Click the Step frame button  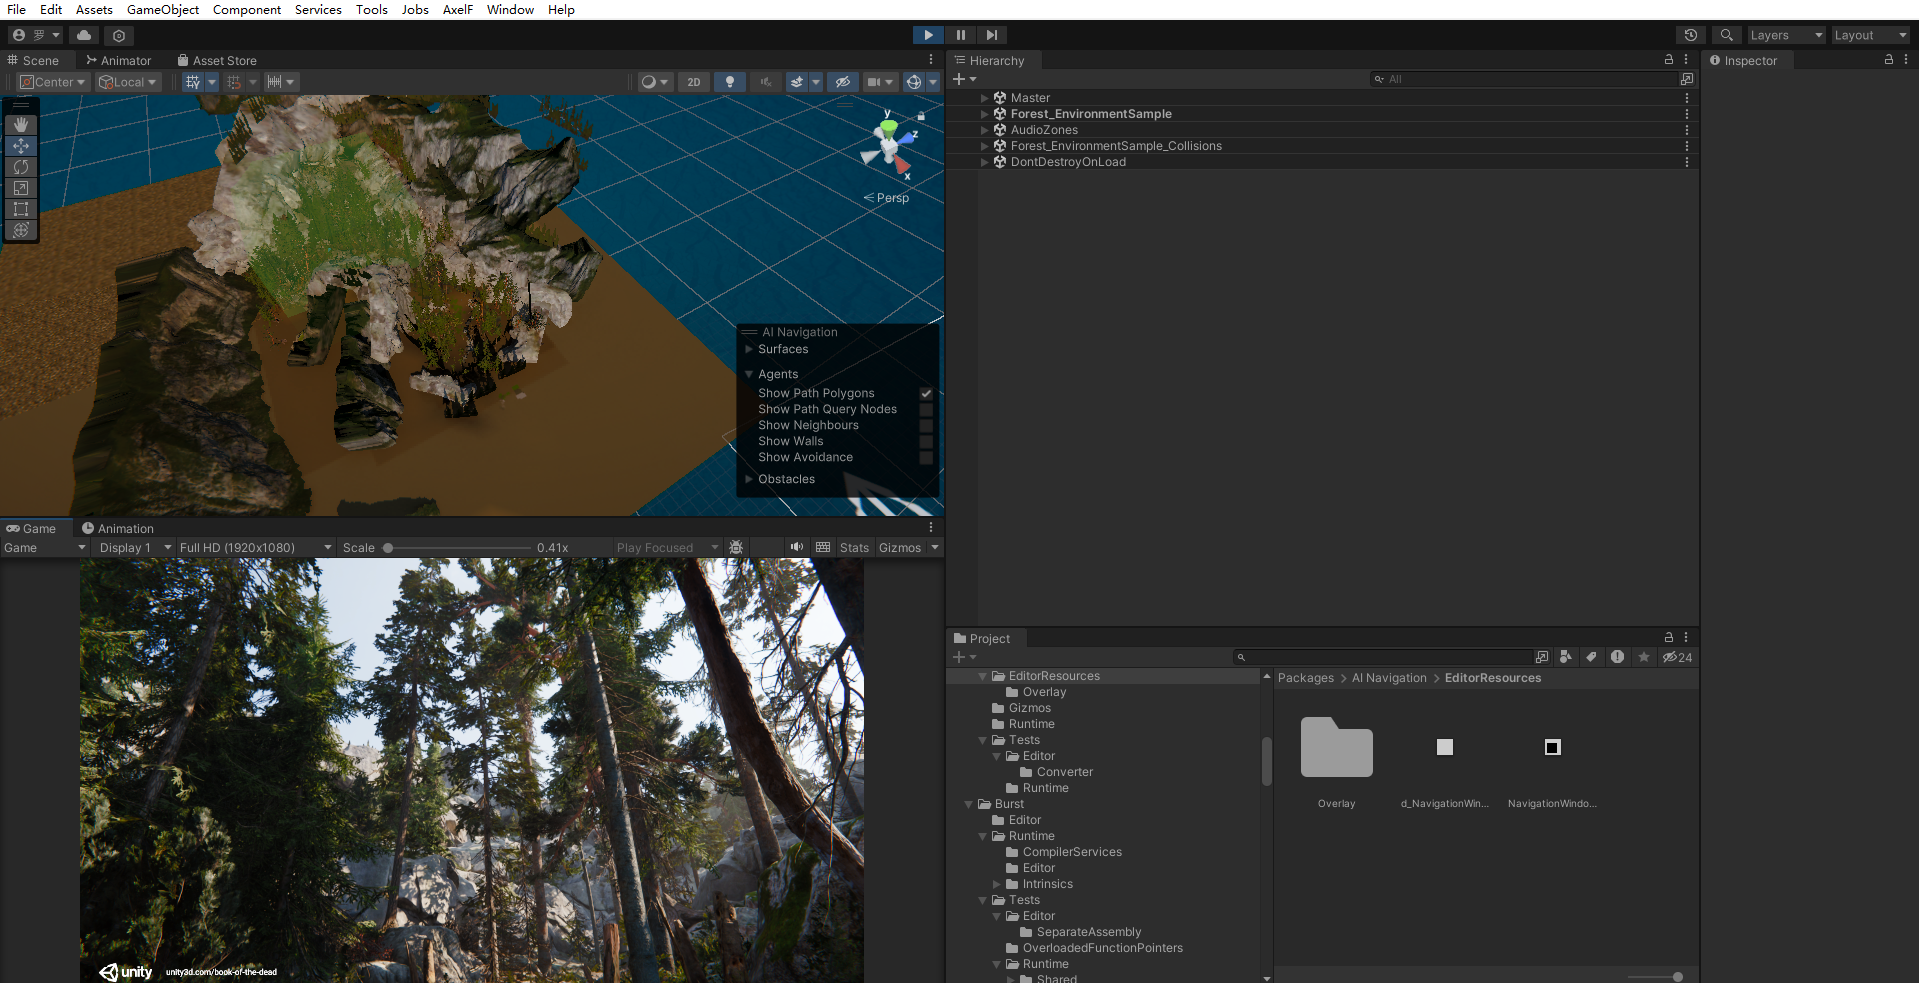991,35
